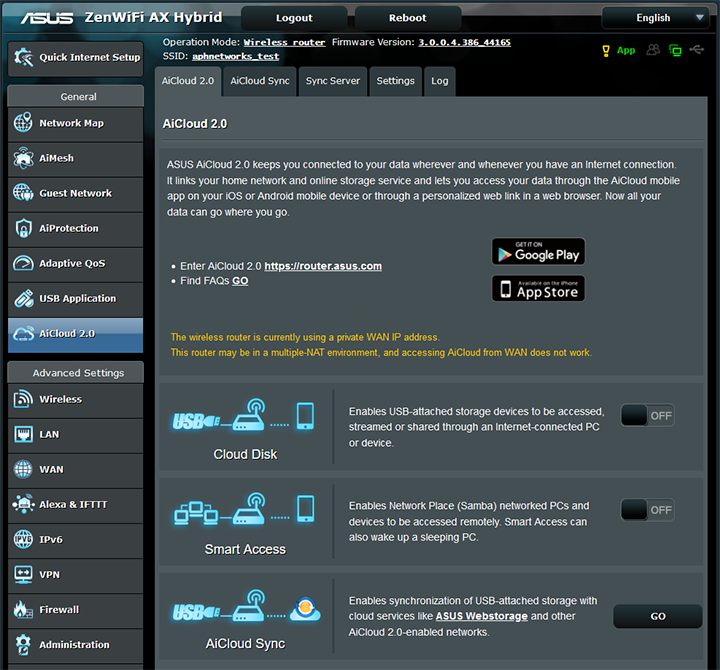Click the firmware version number link
The image size is (720, 670).
[464, 43]
